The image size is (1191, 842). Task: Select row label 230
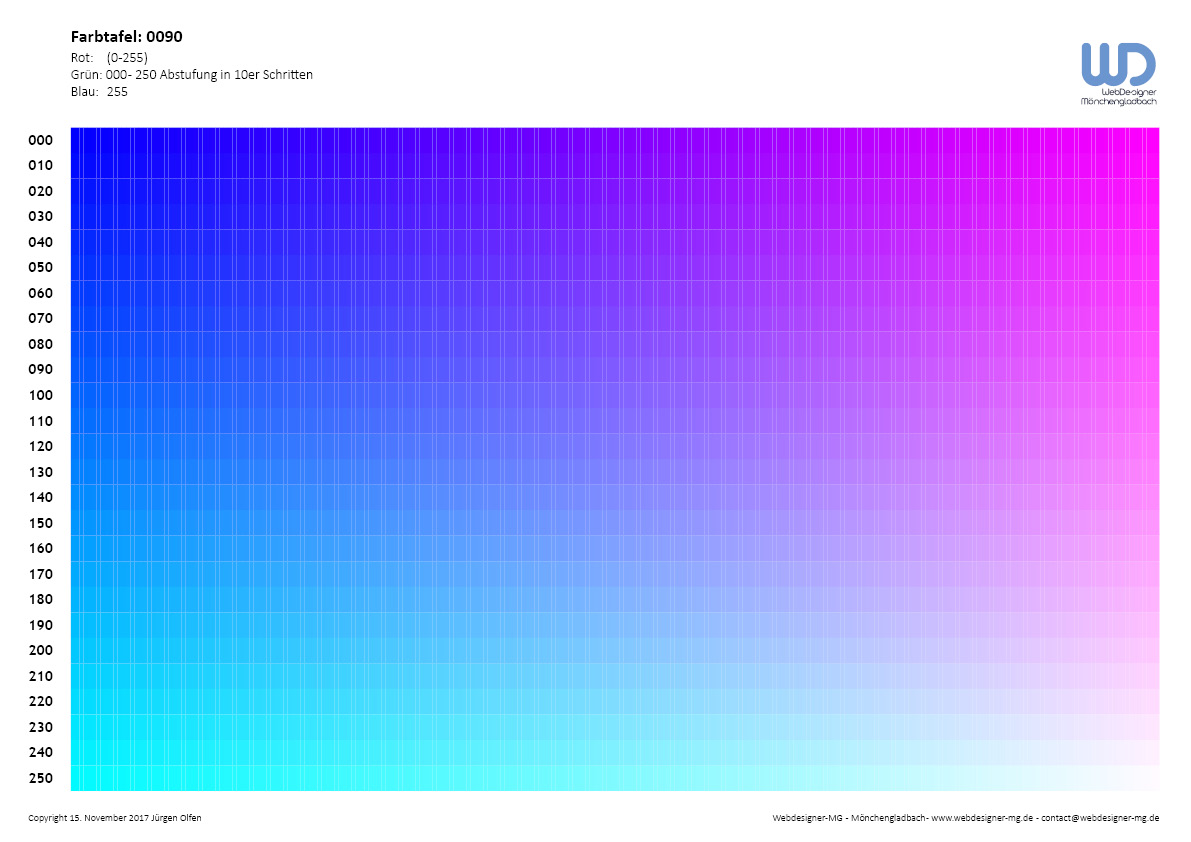40,727
